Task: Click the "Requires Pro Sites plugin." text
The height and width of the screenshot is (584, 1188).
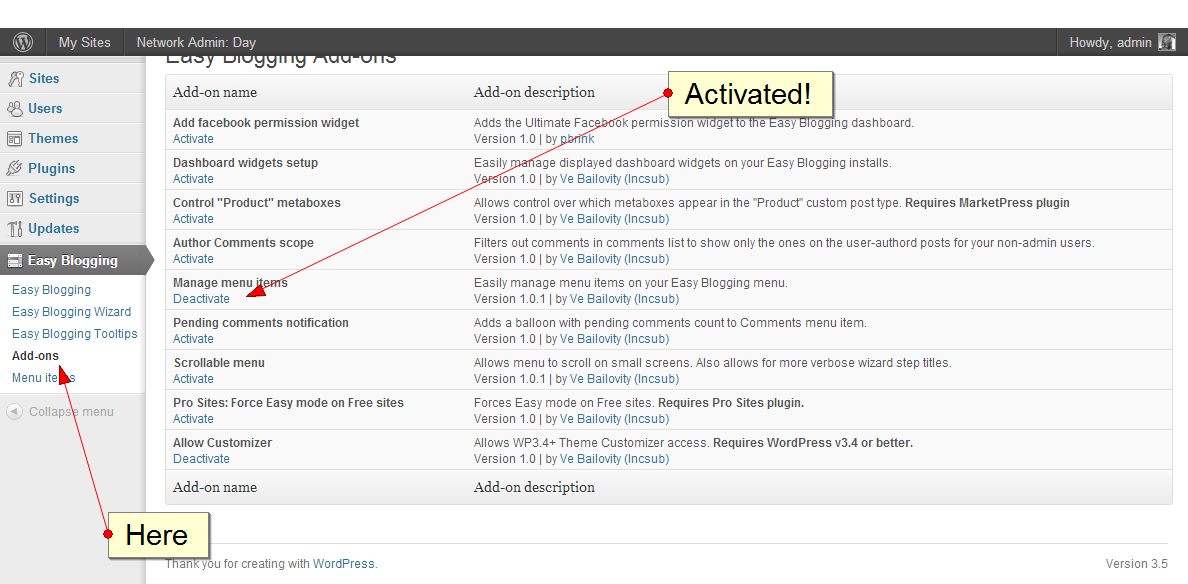Action: coord(731,403)
